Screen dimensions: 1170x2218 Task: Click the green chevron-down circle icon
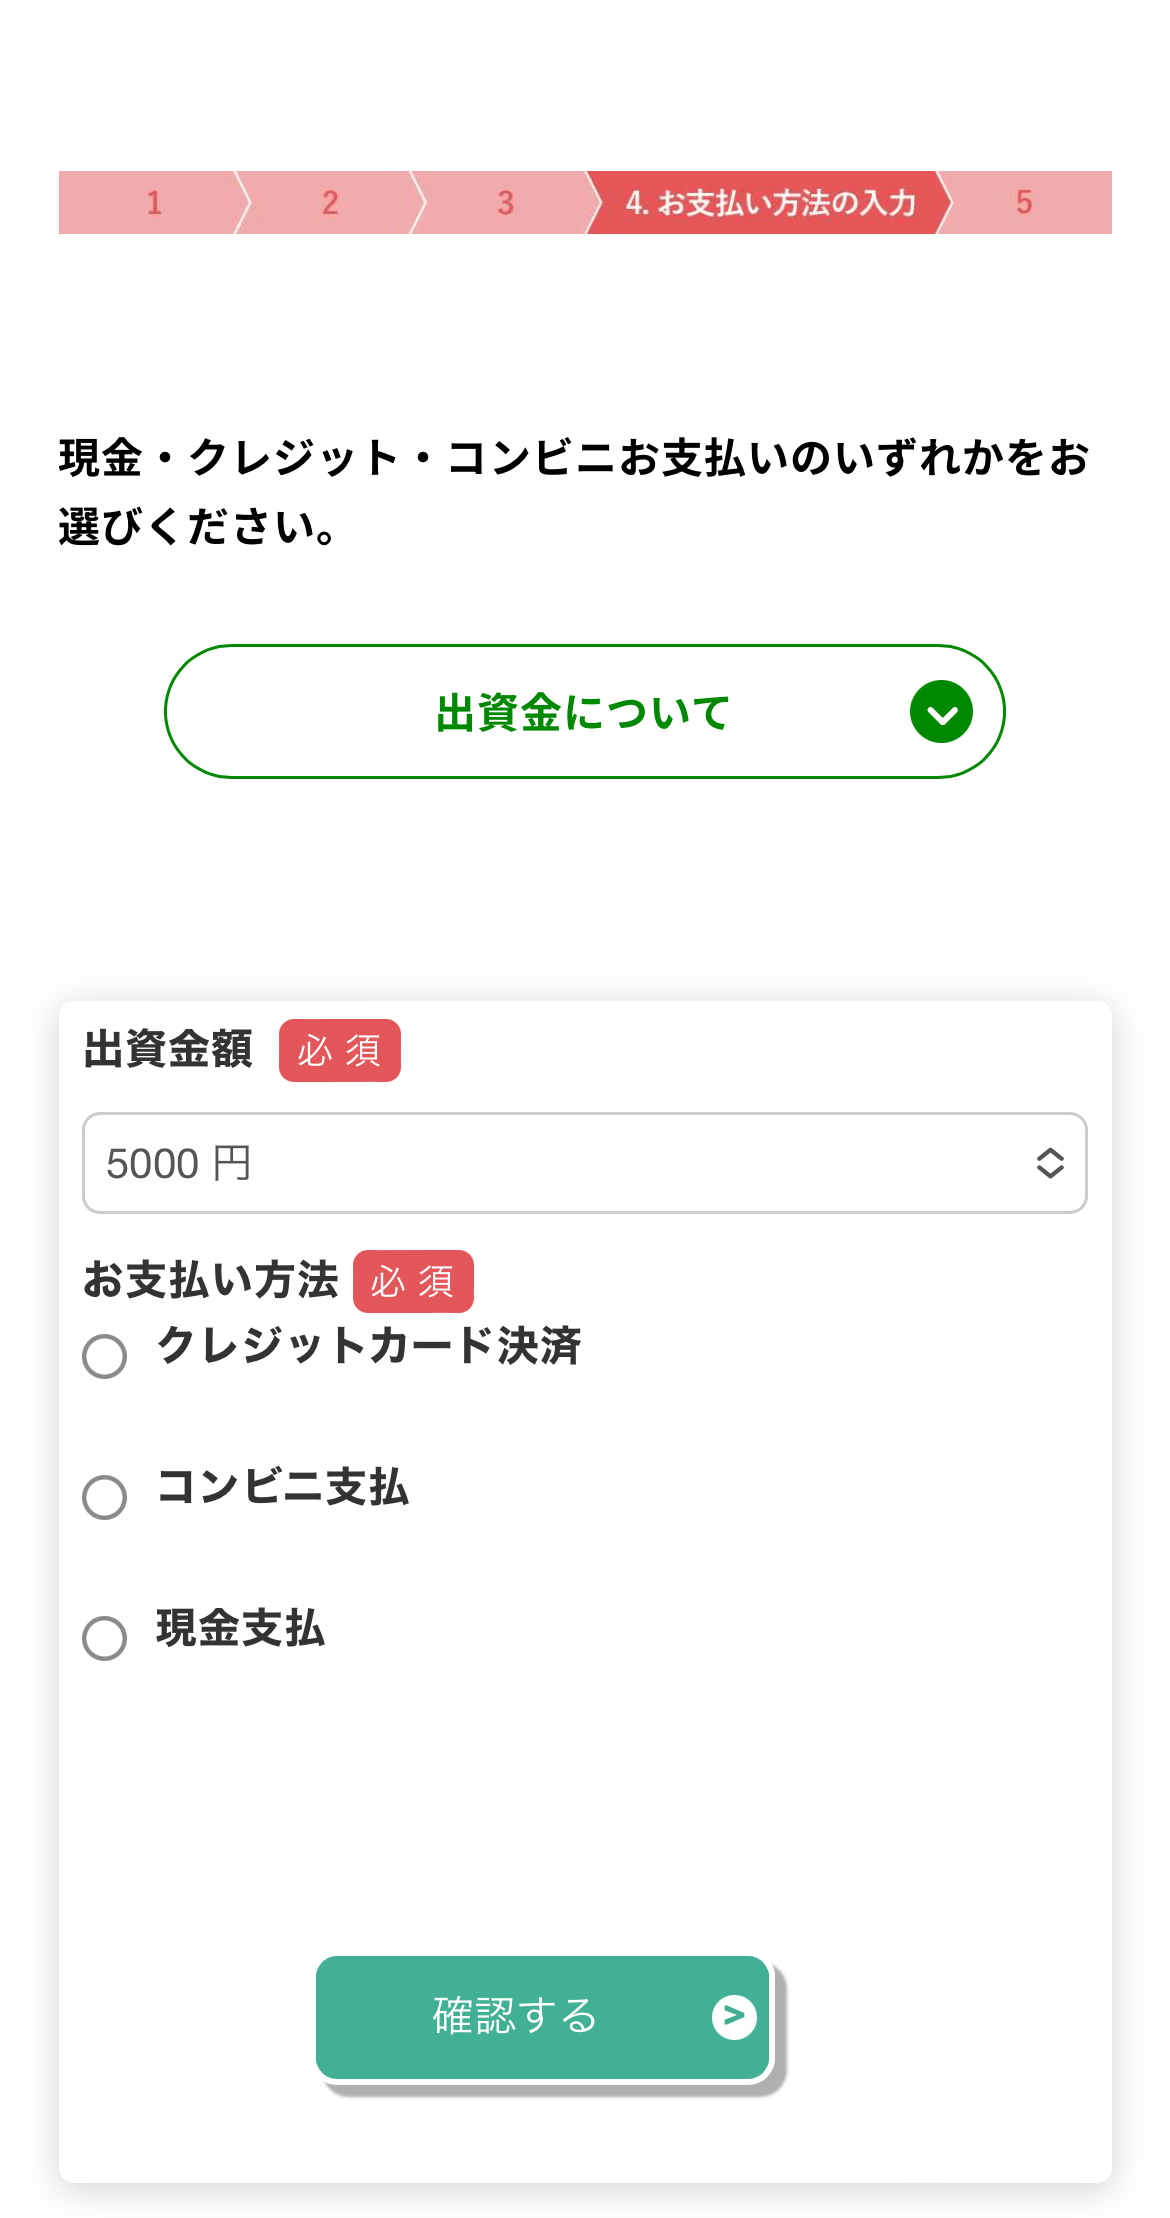(941, 712)
